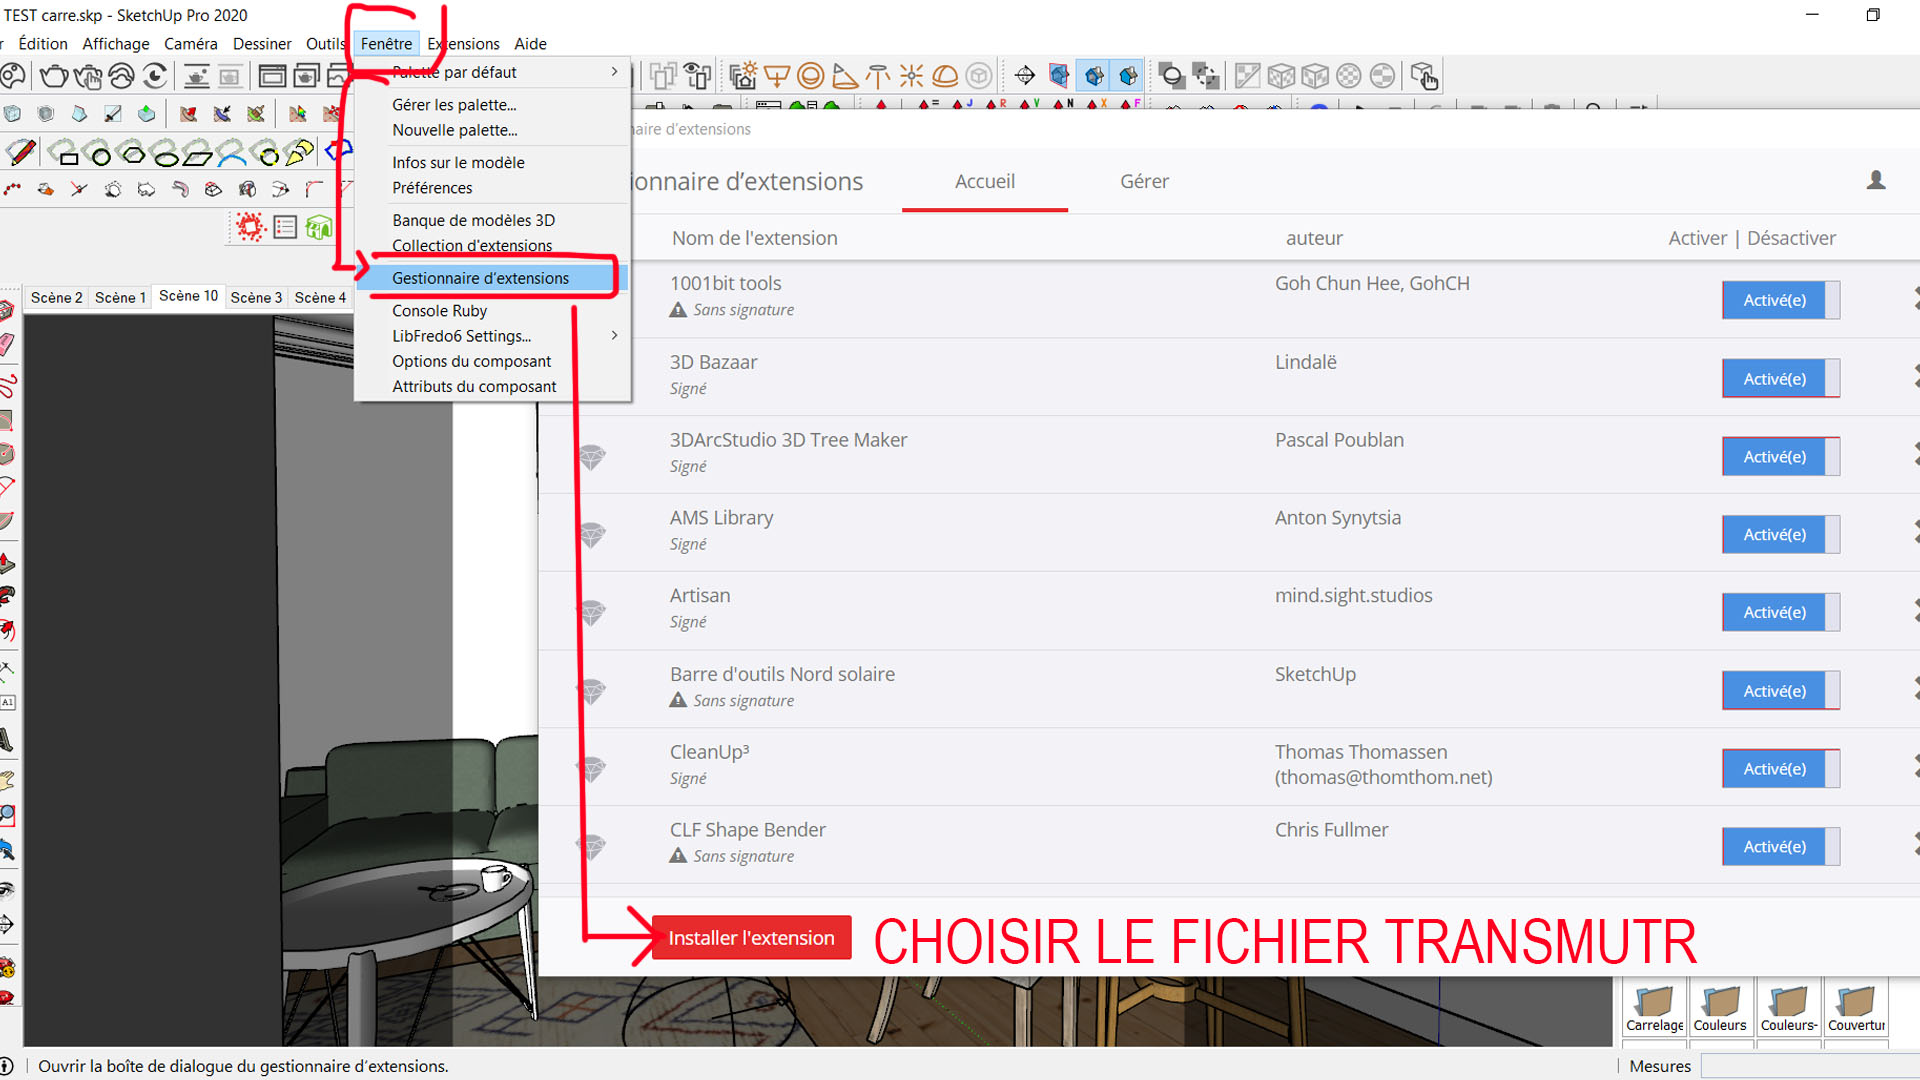Click the user account icon in the extension manager

(1876, 180)
